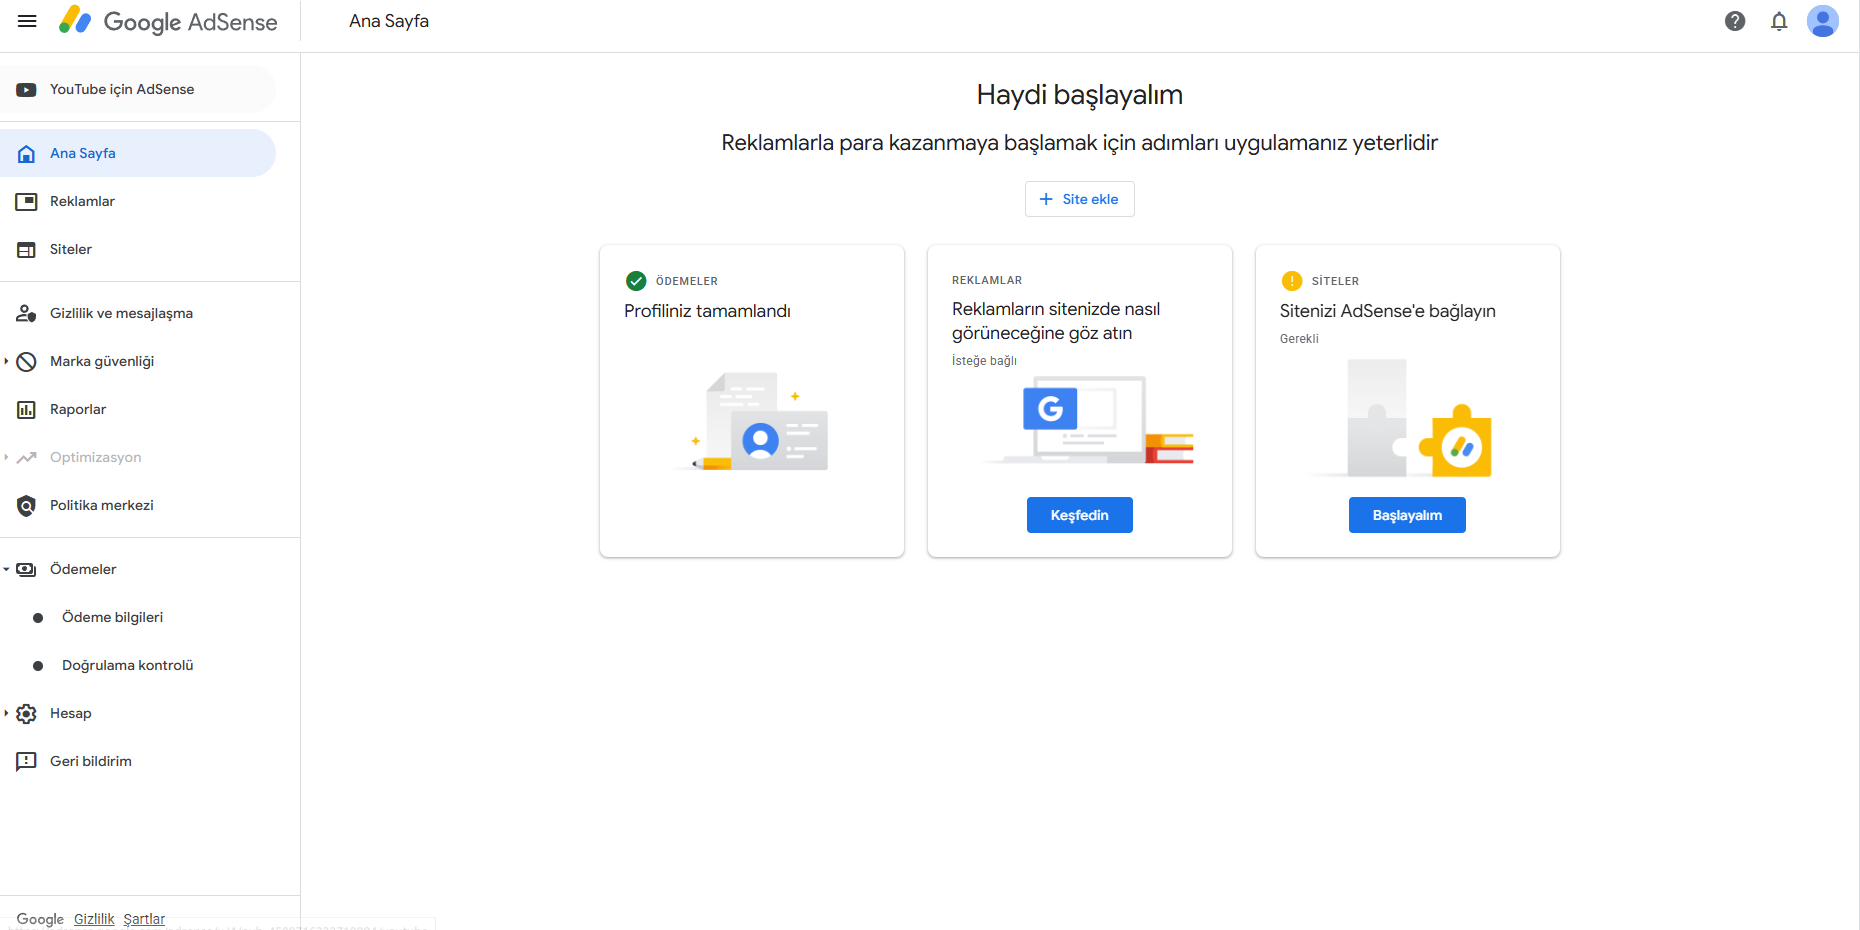The height and width of the screenshot is (930, 1860).
Task: Click the Marka güvenliği block icon
Action: [x=27, y=362]
